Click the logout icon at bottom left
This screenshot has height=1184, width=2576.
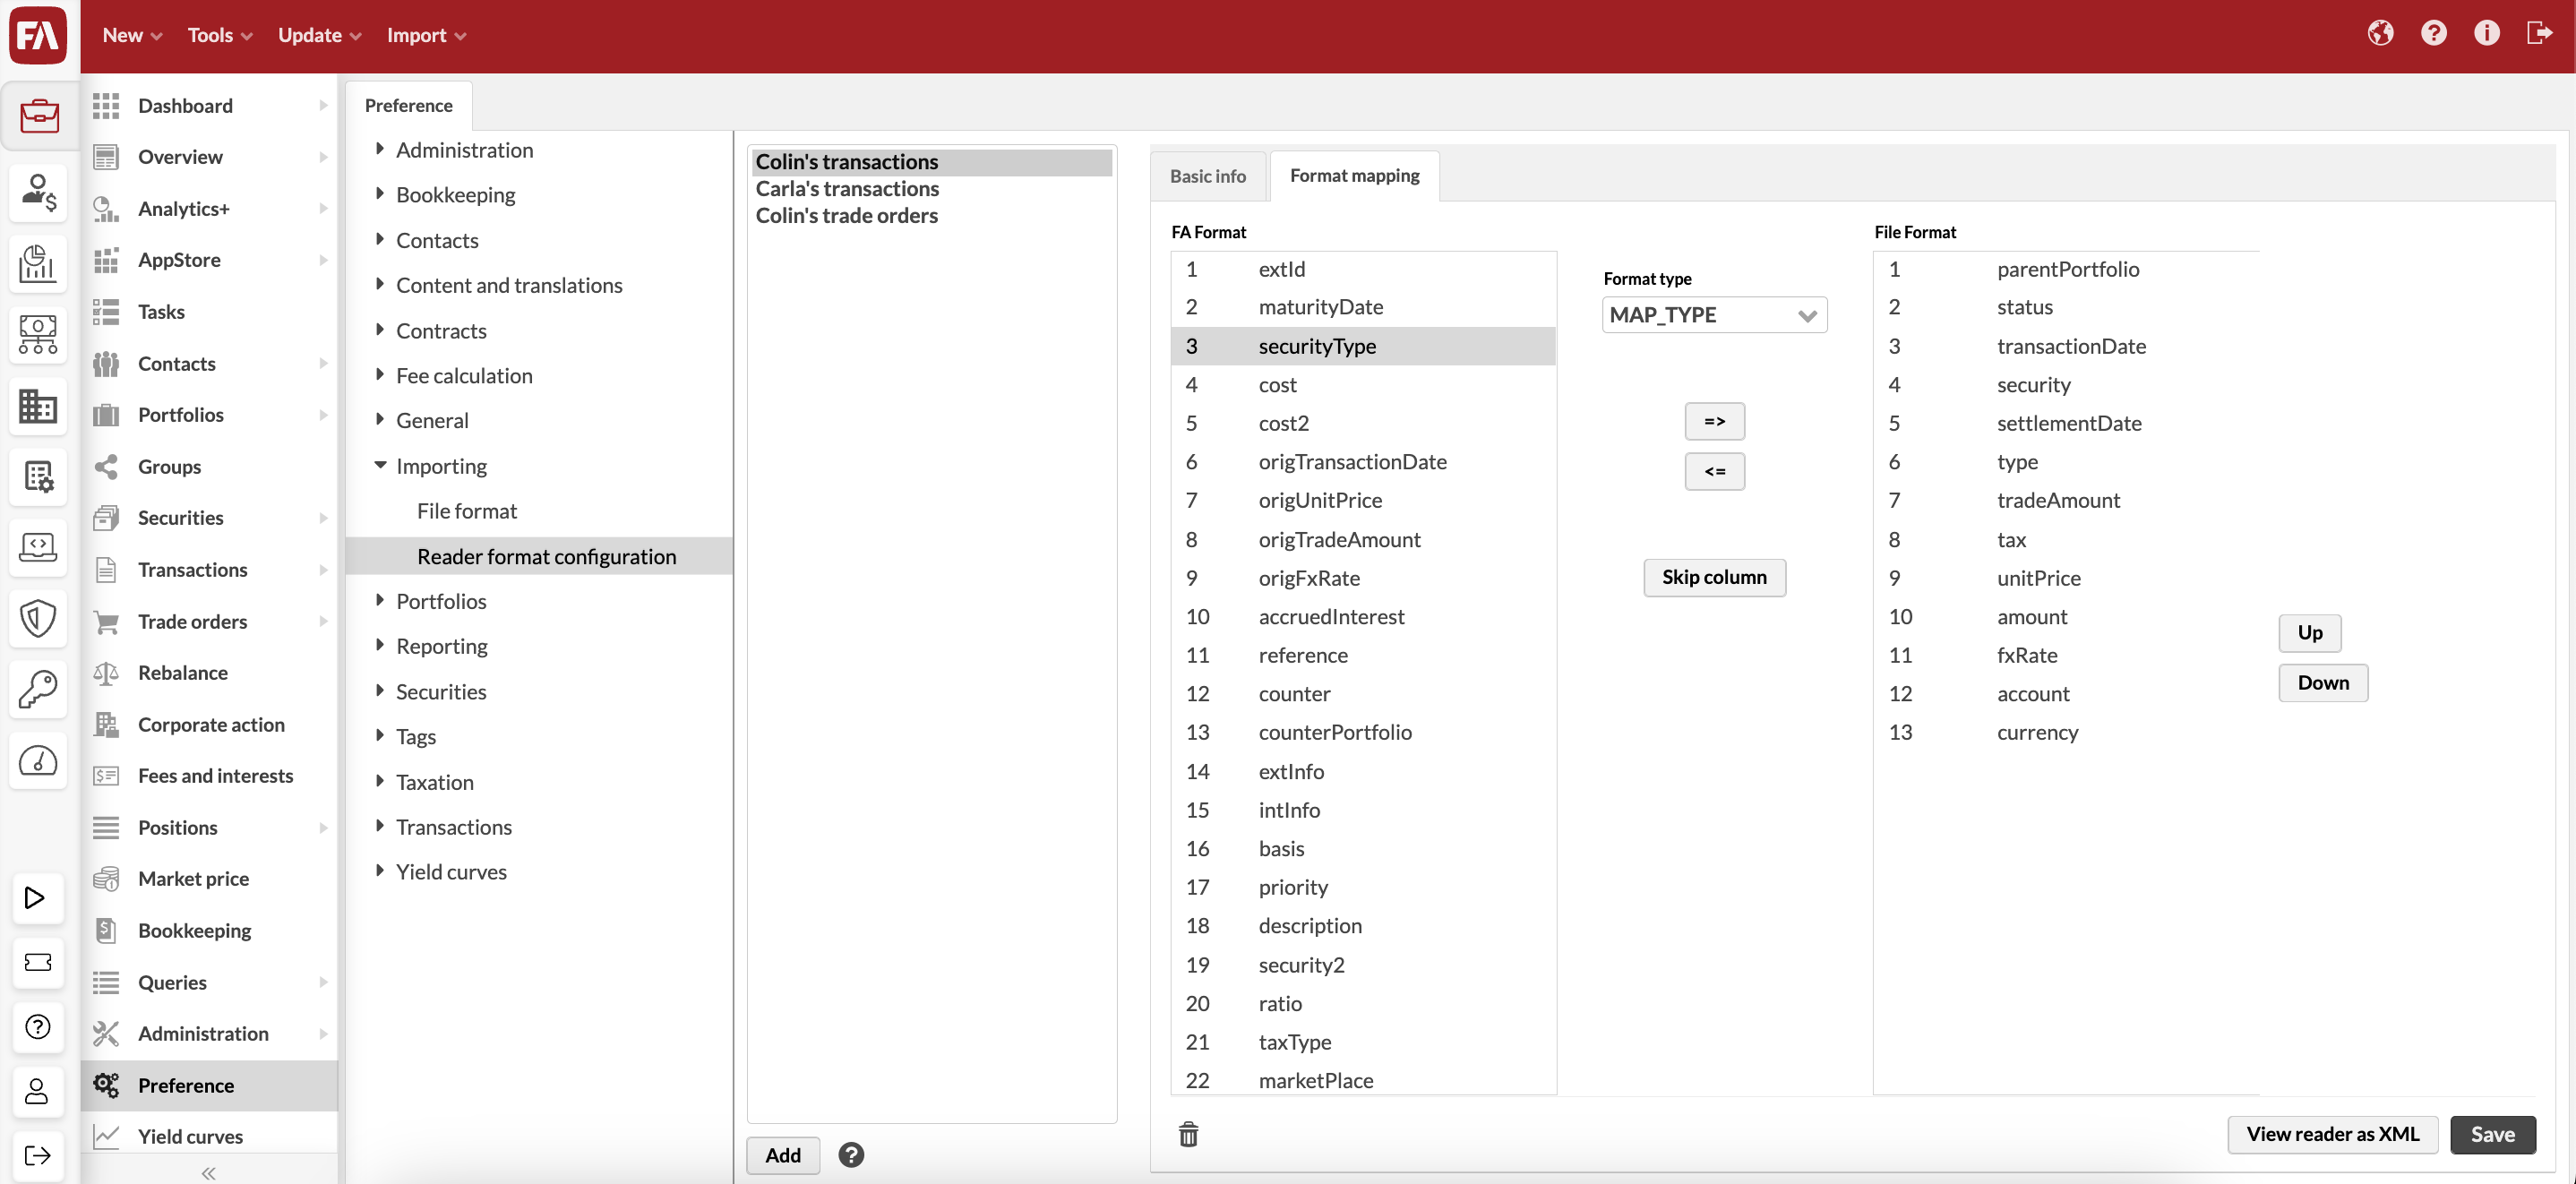36,1155
